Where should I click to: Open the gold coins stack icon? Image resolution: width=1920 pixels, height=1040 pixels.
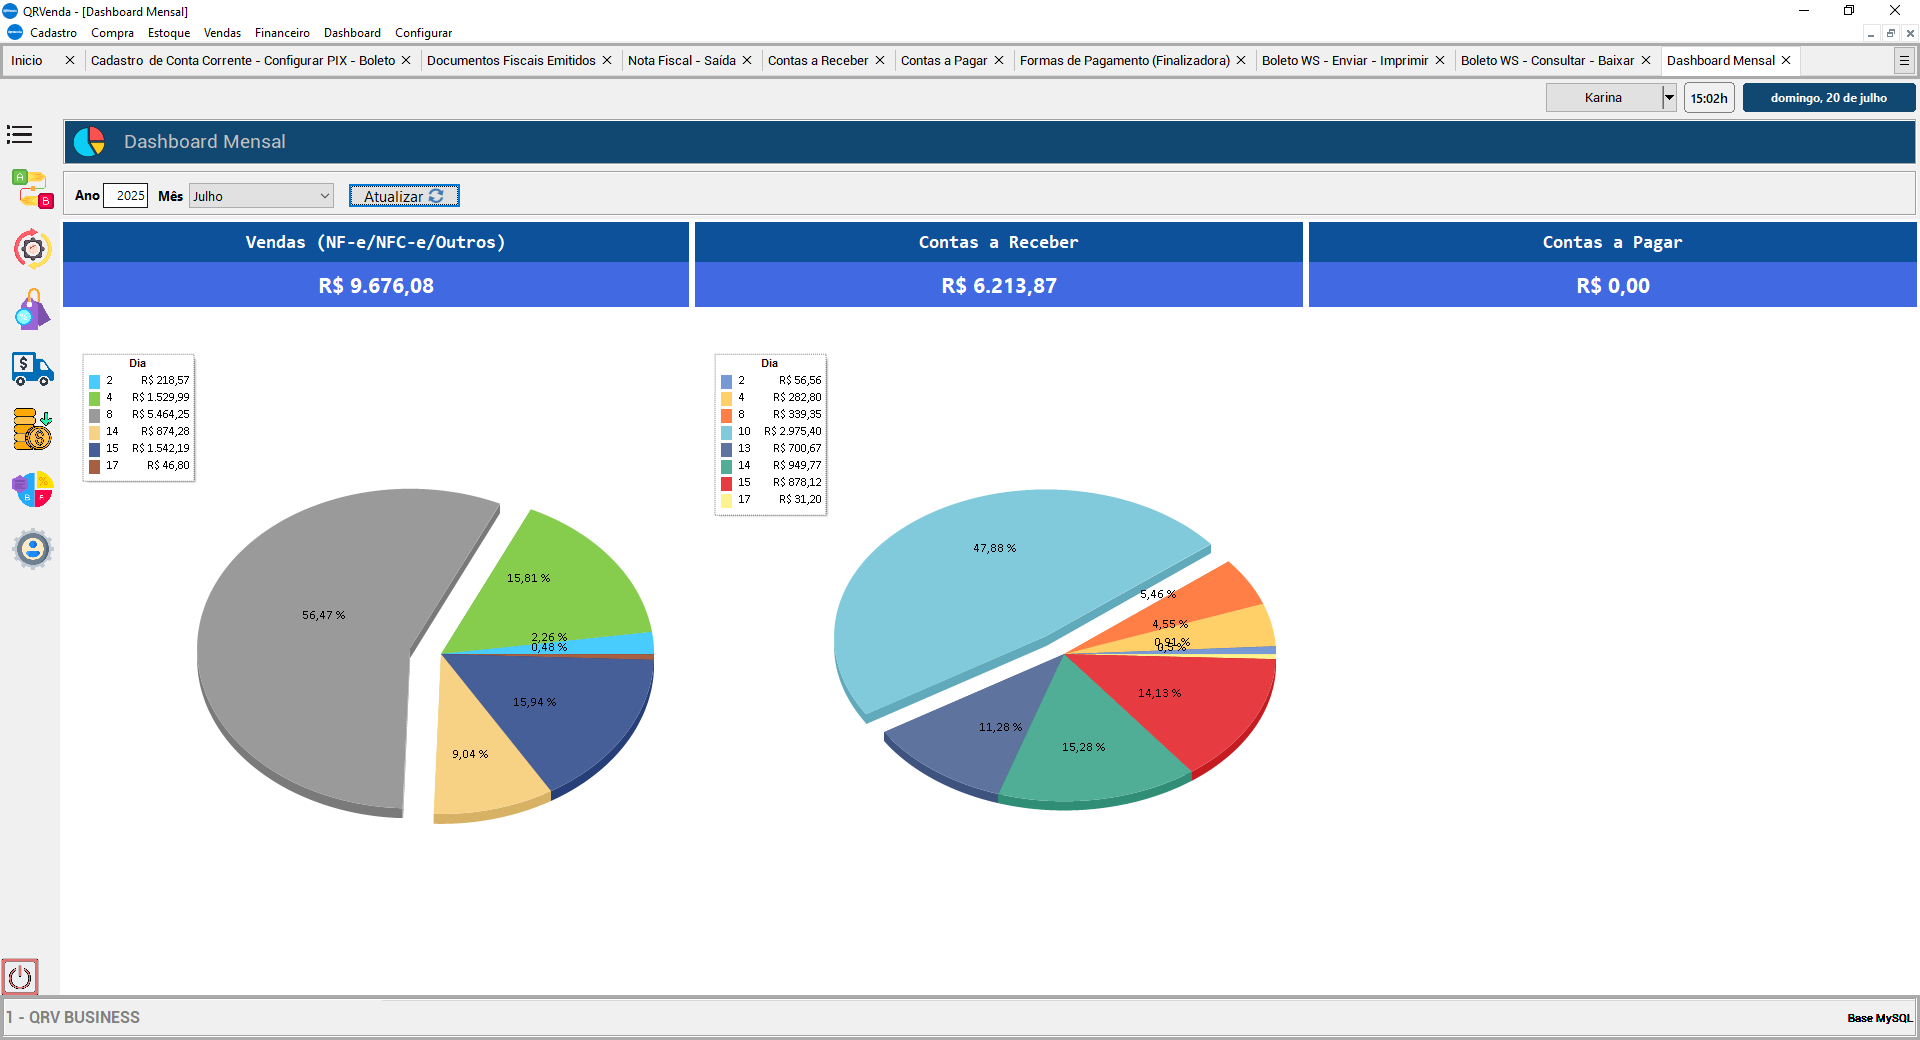(32, 429)
